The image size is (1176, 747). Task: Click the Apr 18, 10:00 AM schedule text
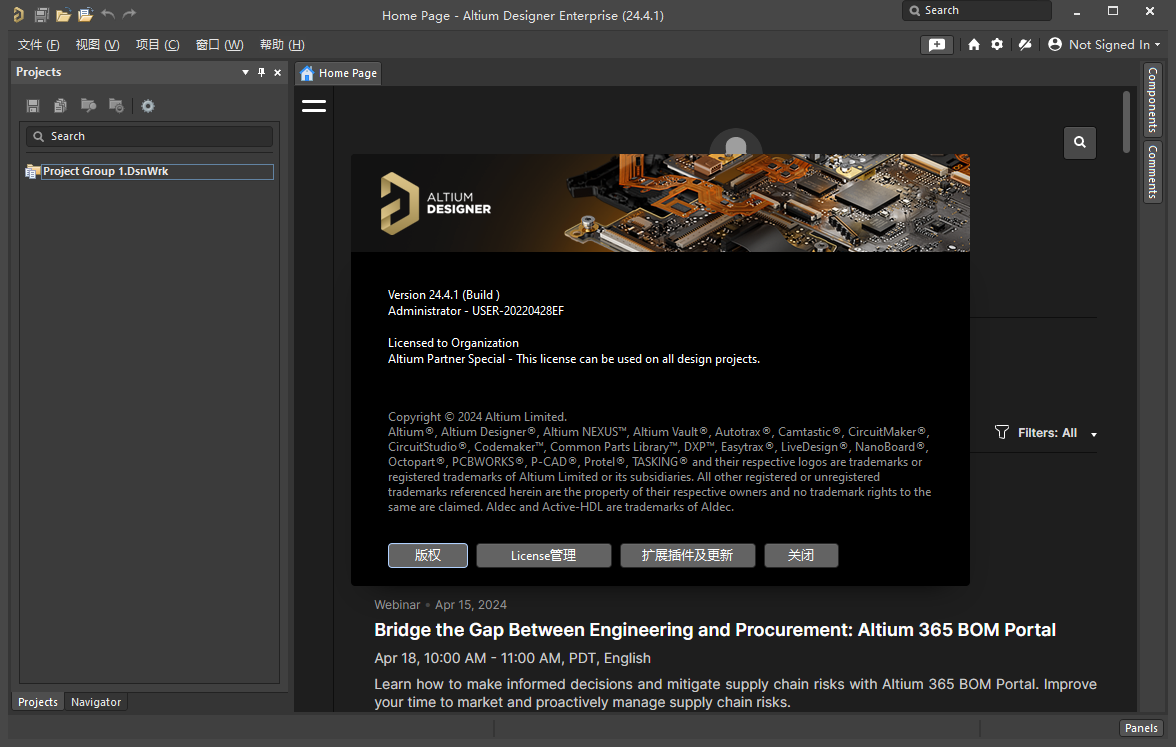(x=512, y=658)
